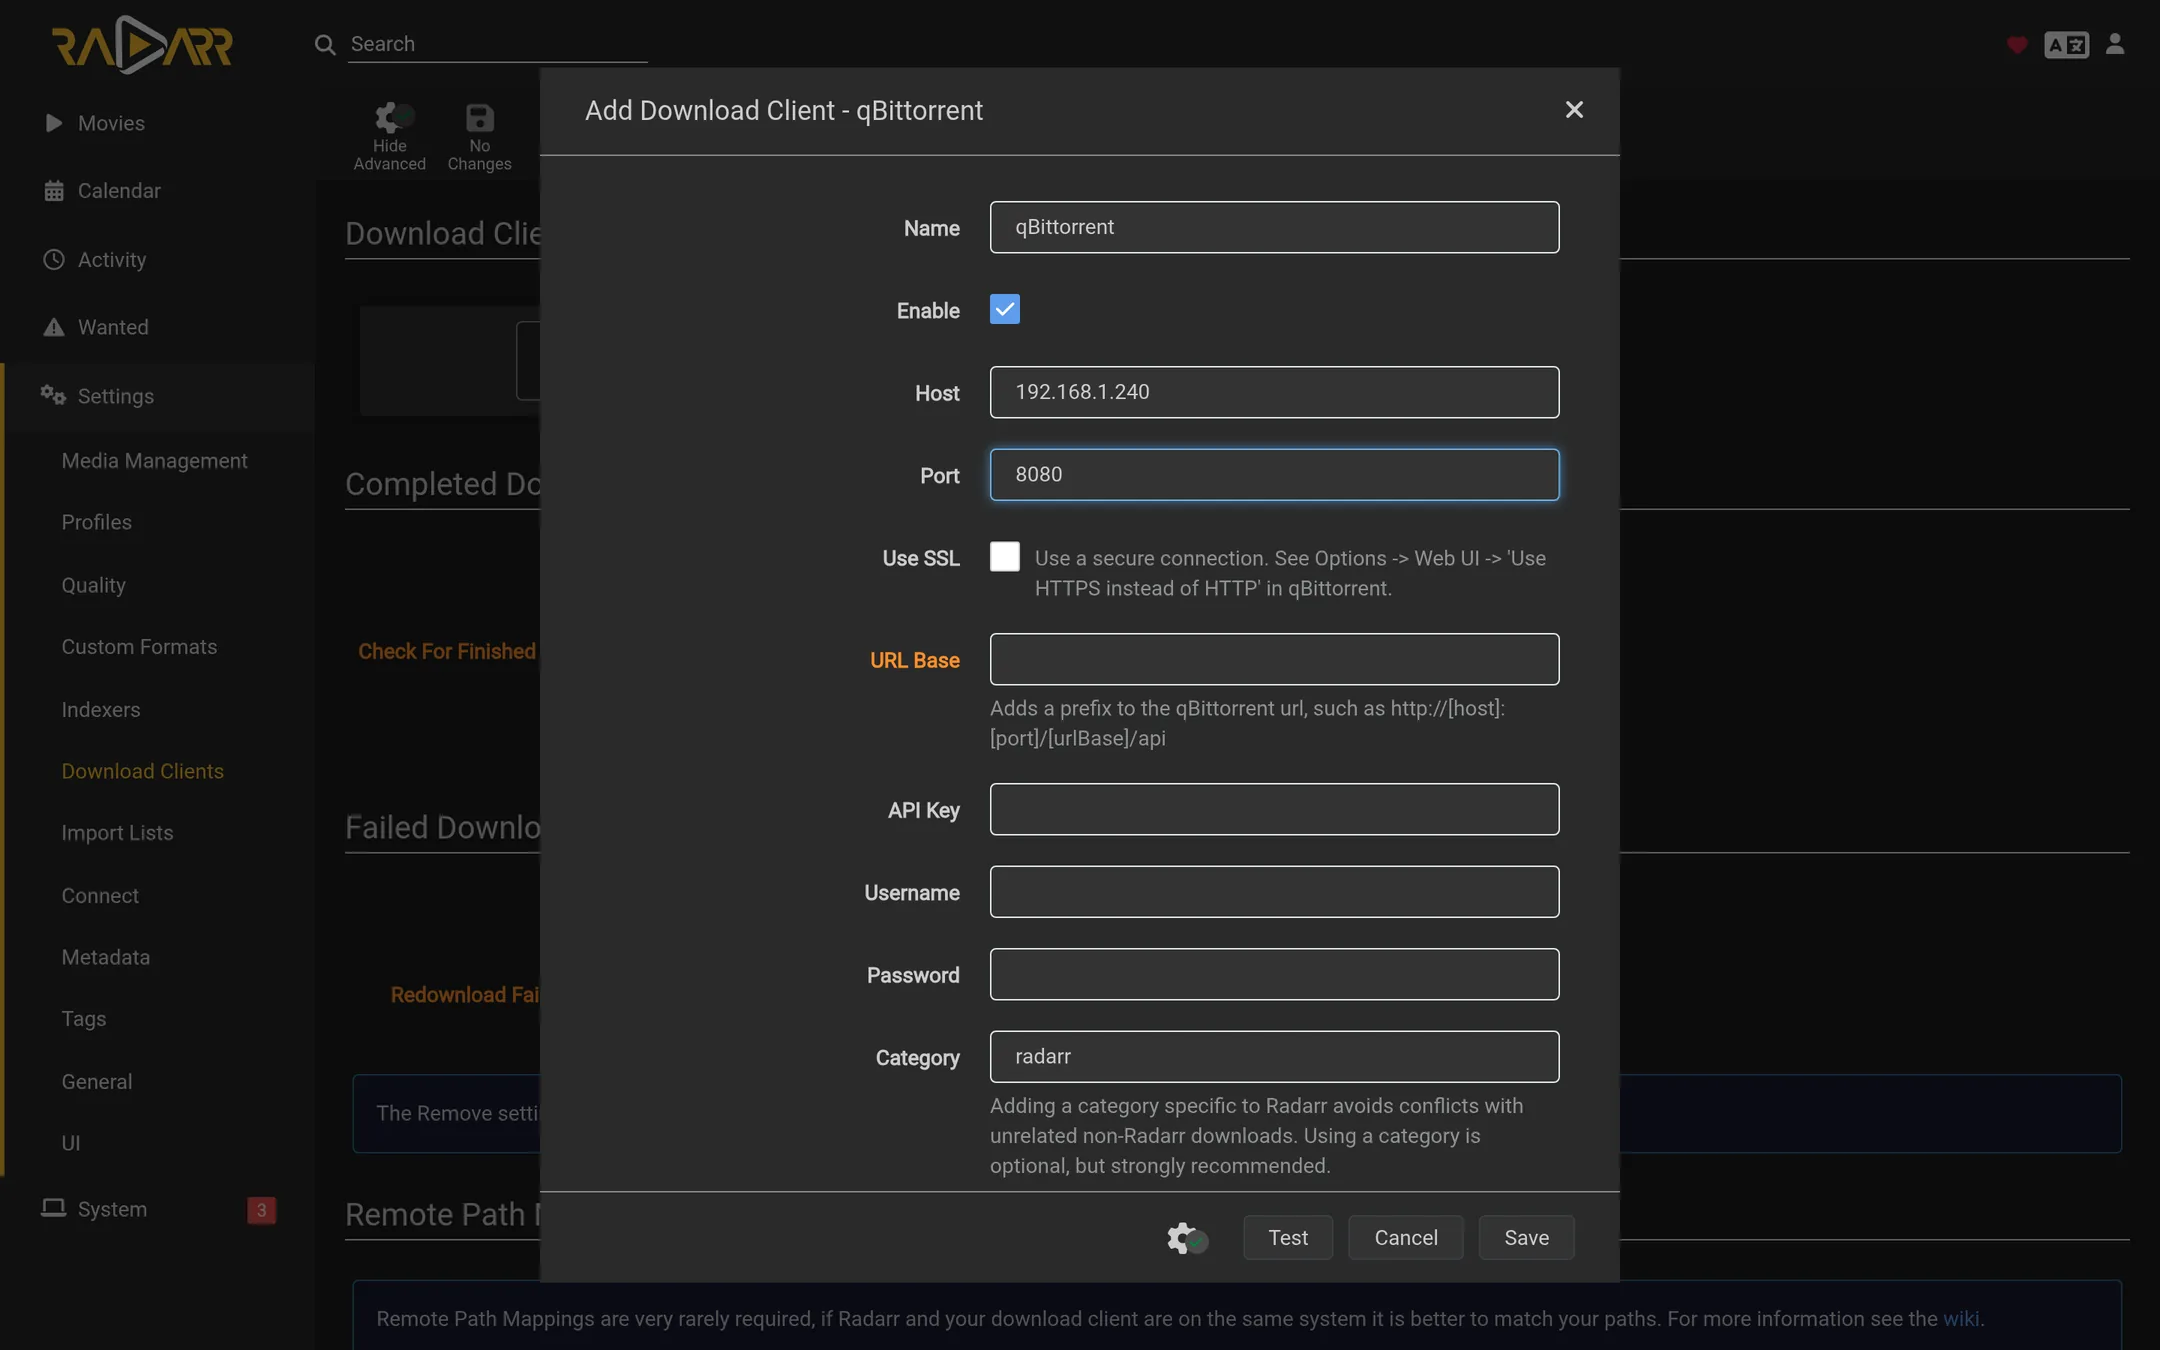Click the Hide Advanced toolbar gear
This screenshot has height=1350, width=2160.
tap(389, 137)
